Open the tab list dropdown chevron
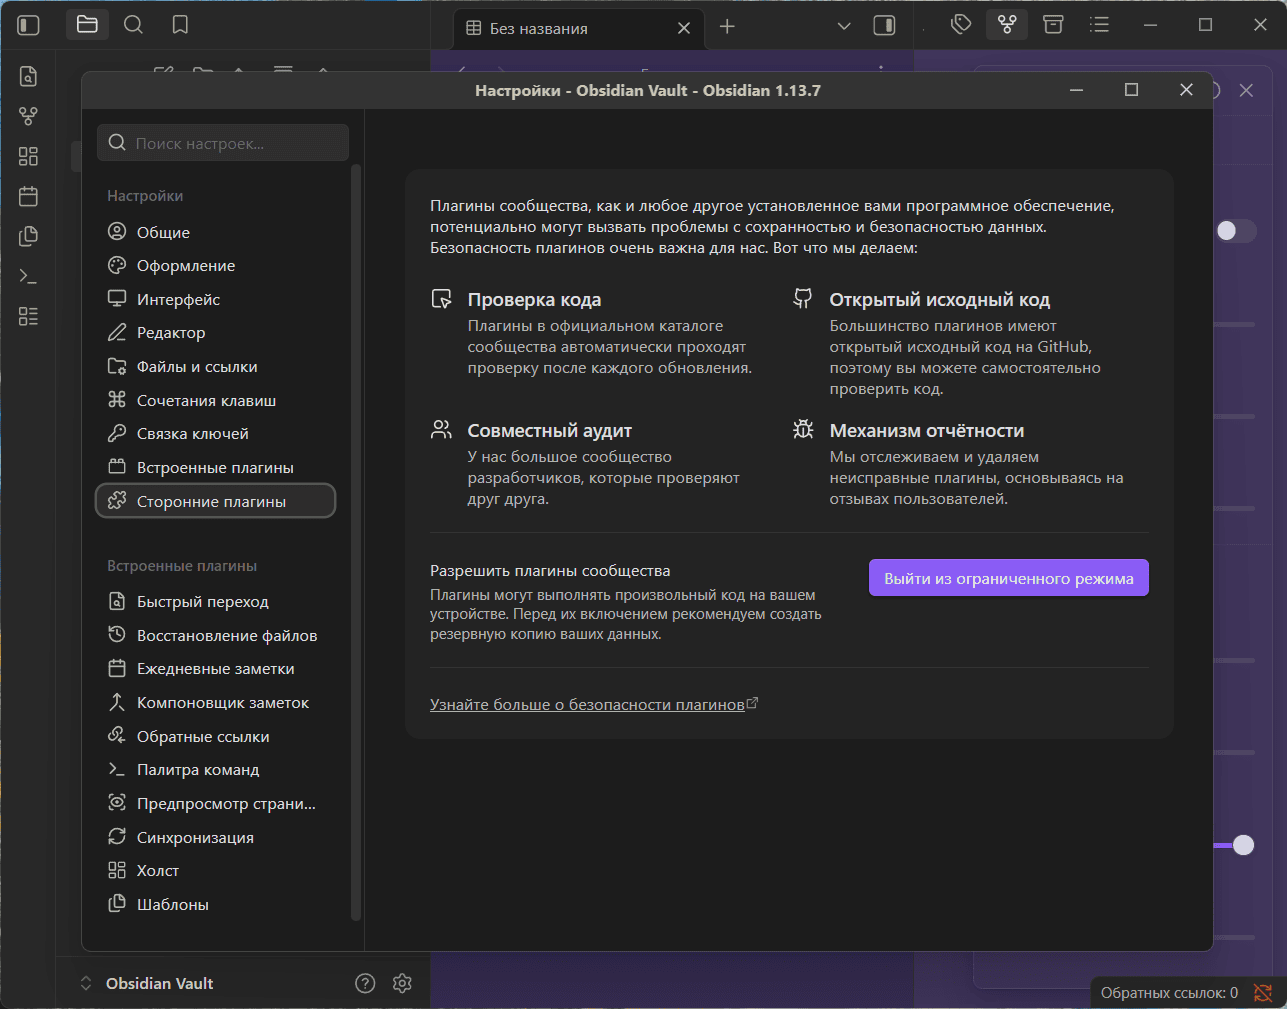 (844, 26)
